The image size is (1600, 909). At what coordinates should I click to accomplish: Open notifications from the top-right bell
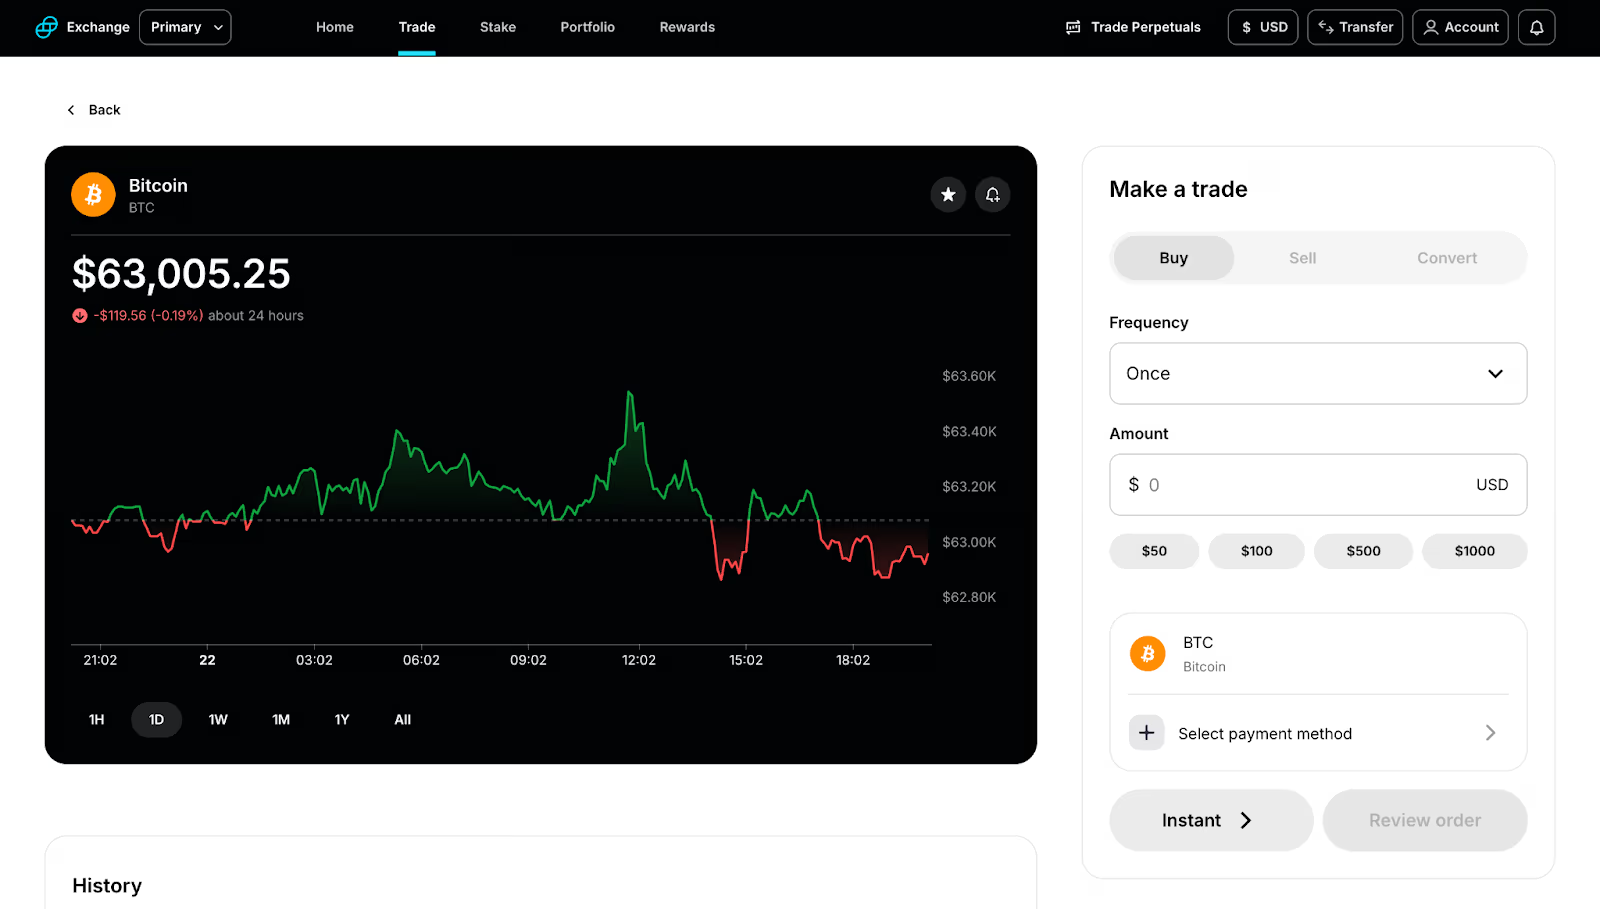coord(1535,27)
